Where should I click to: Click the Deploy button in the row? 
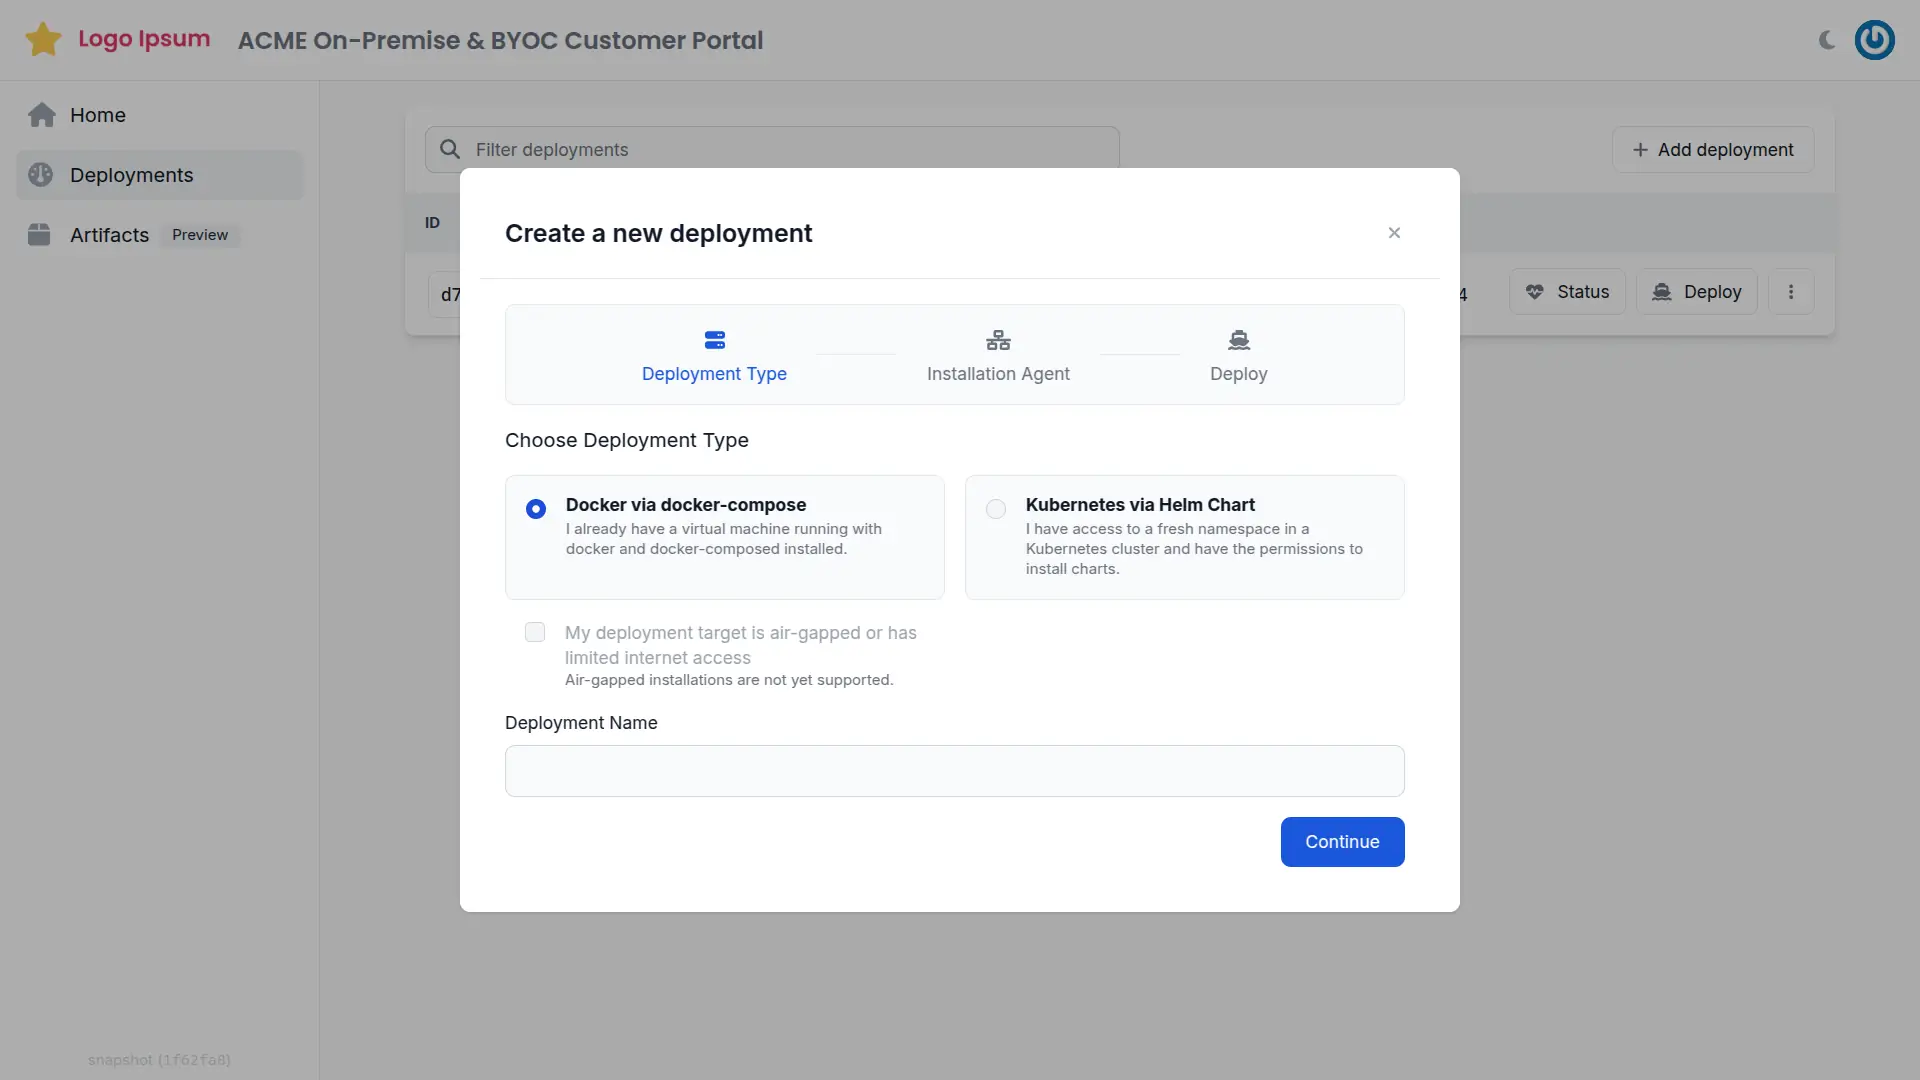pyautogui.click(x=1697, y=292)
